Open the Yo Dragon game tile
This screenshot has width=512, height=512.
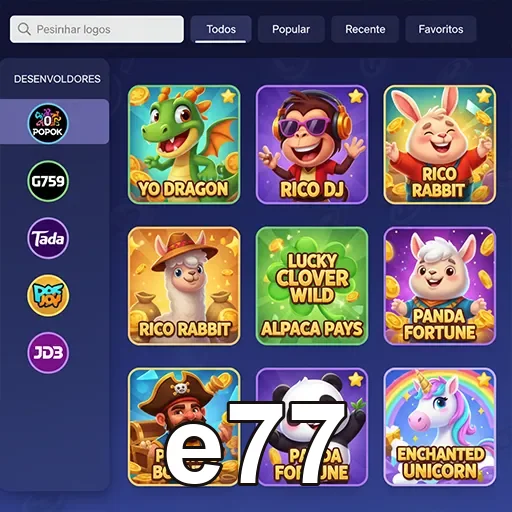click(x=184, y=144)
